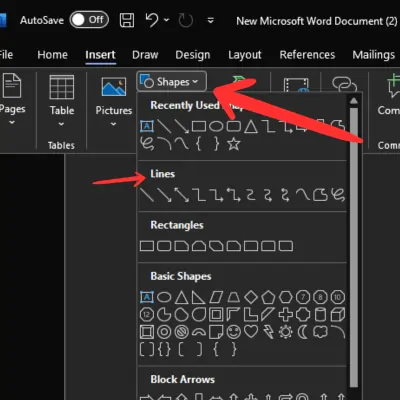Open Customize Quick Access Toolbar dropdown
Viewport: 400px width, 400px height.
(210, 21)
